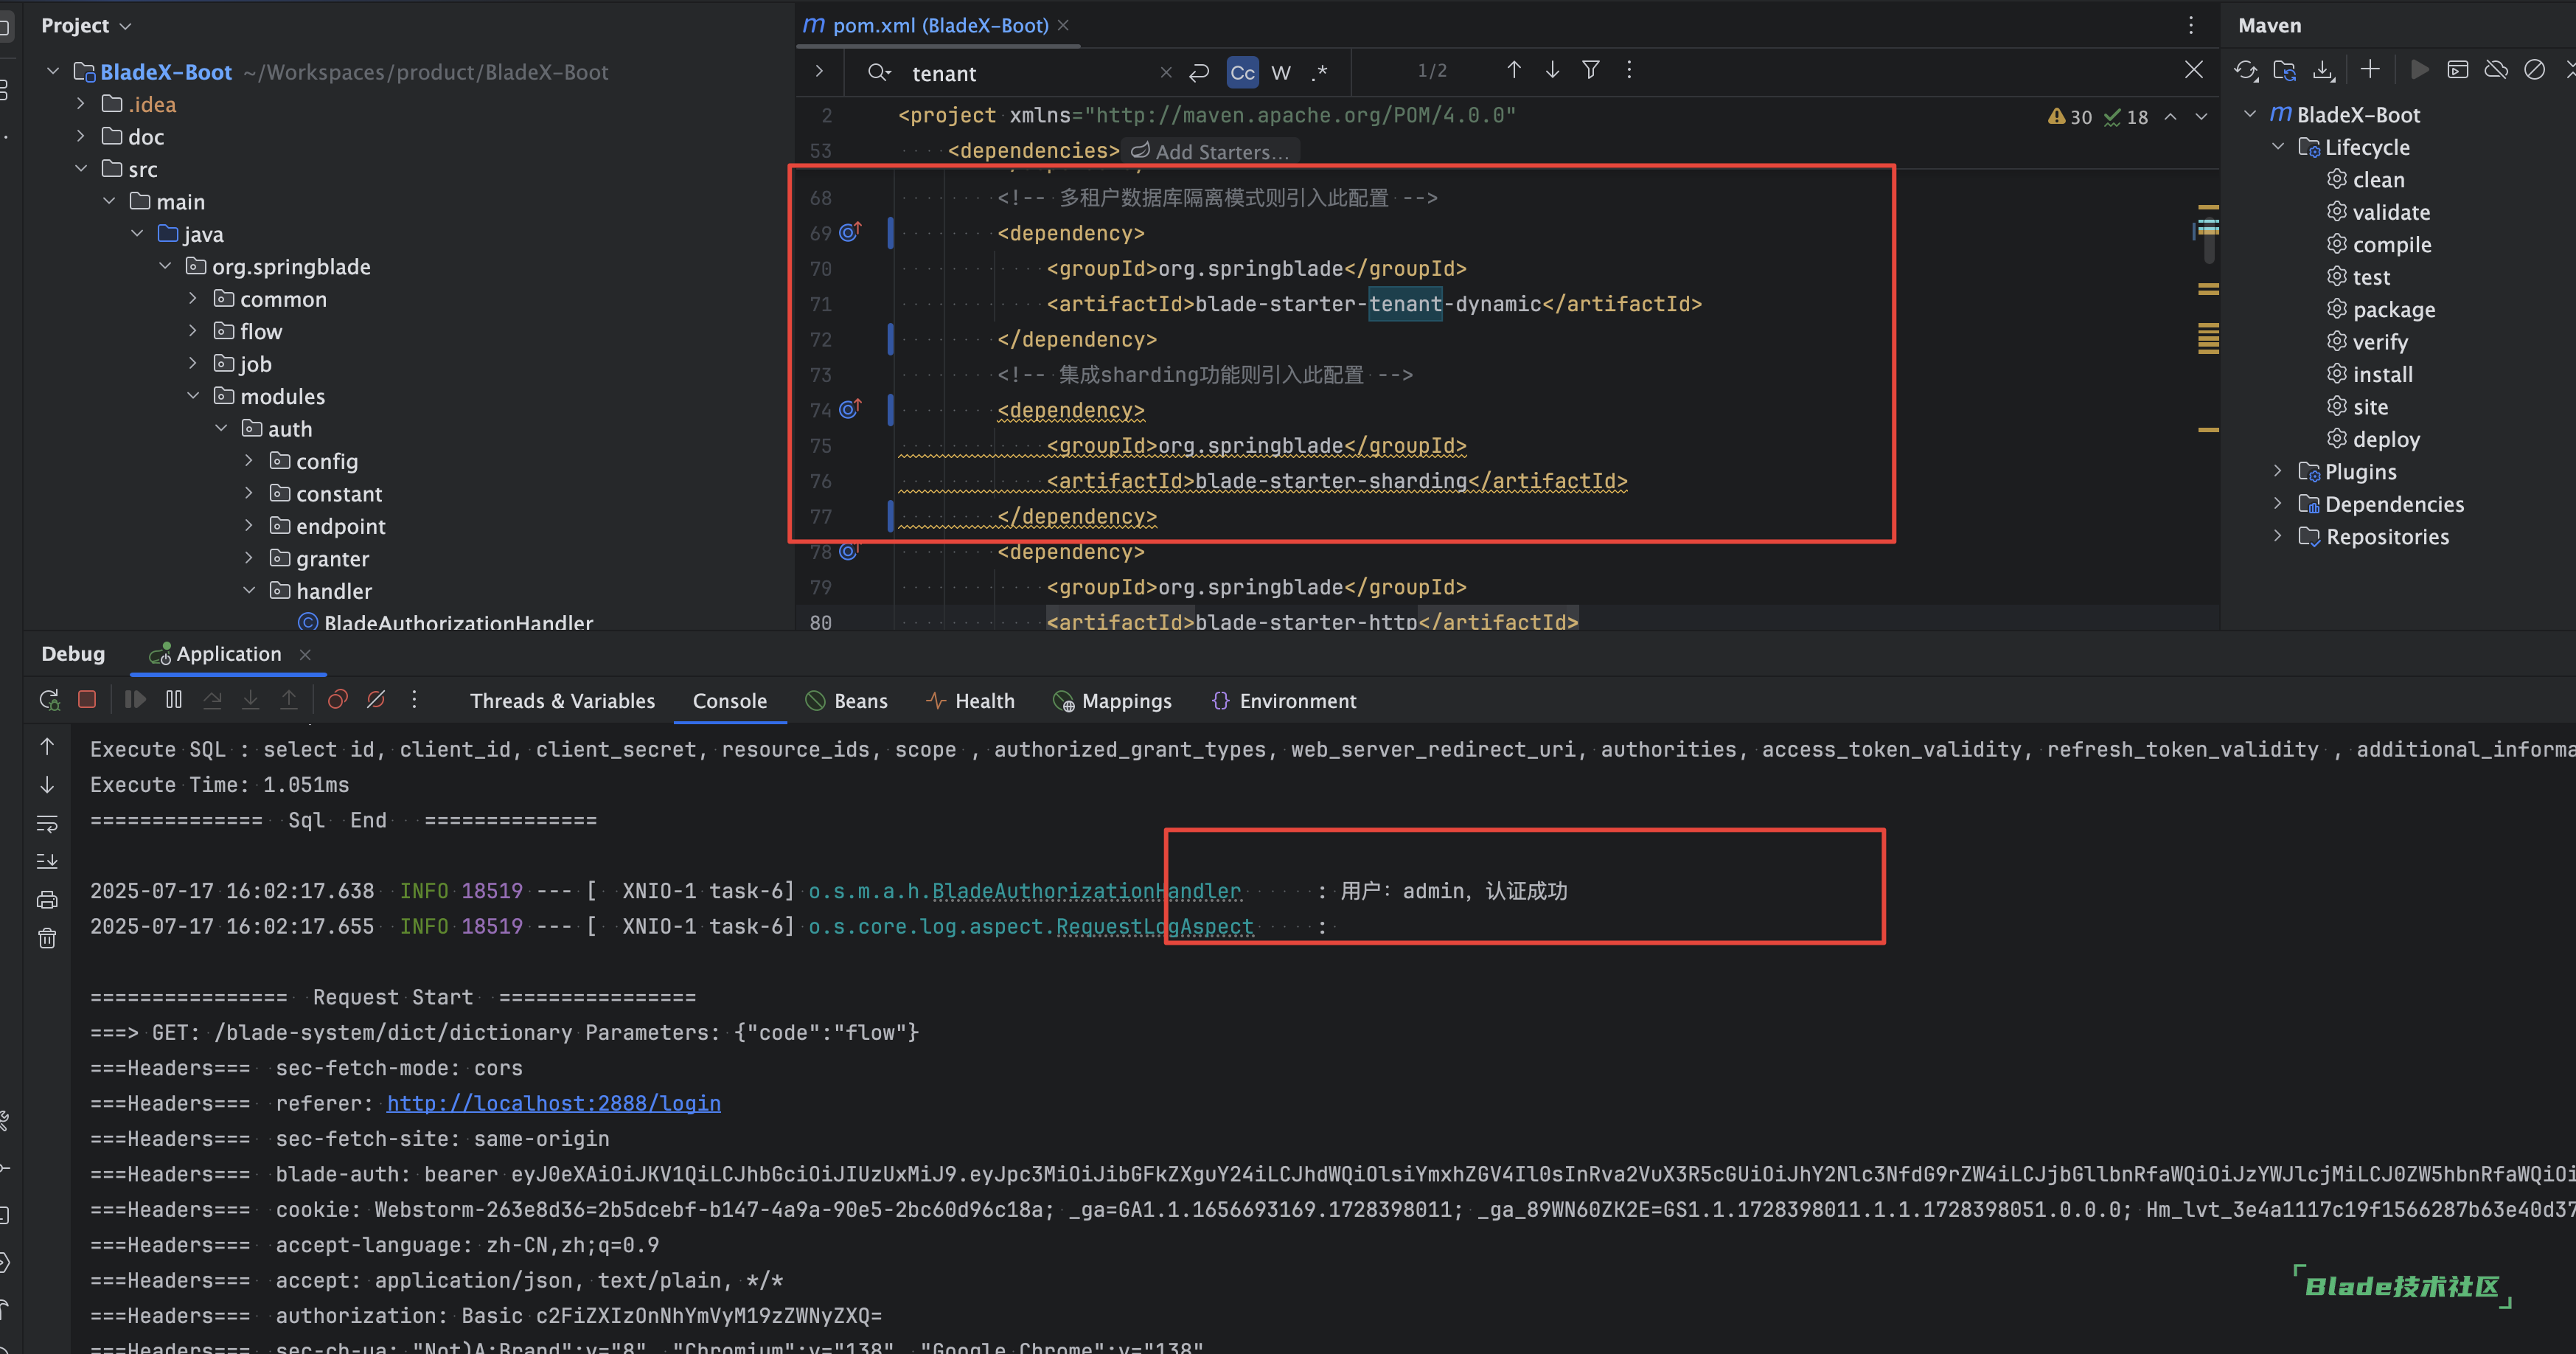Image resolution: width=2576 pixels, height=1354 pixels.
Task: Click Maven download sources icon
Action: click(2323, 70)
